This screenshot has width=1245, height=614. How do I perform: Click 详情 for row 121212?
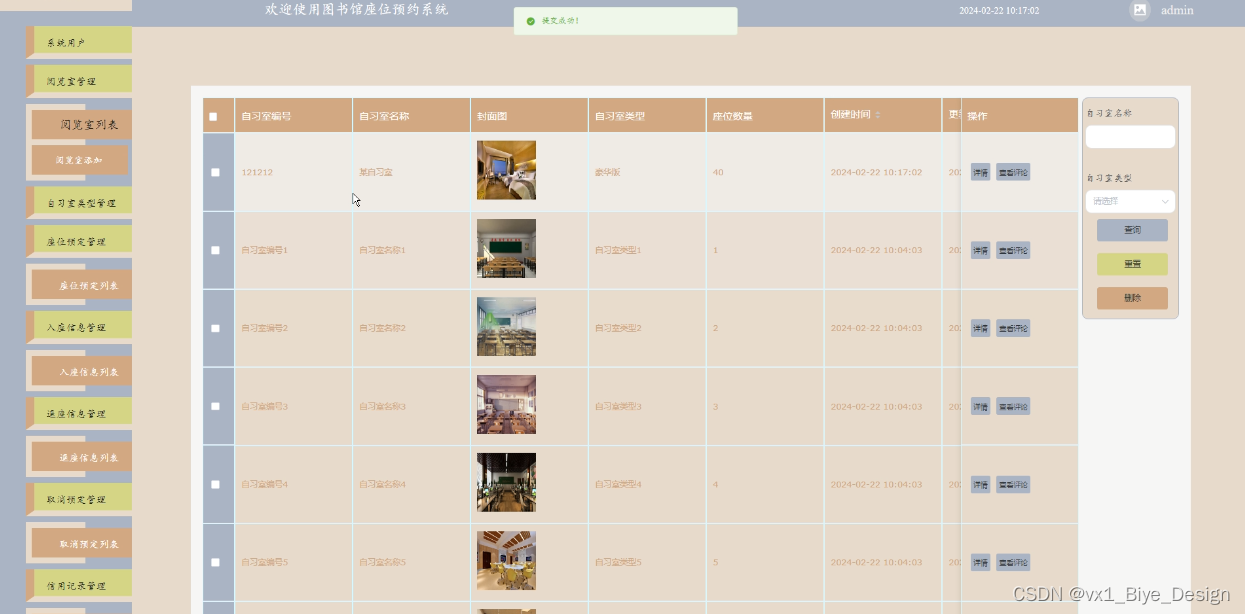pos(981,172)
